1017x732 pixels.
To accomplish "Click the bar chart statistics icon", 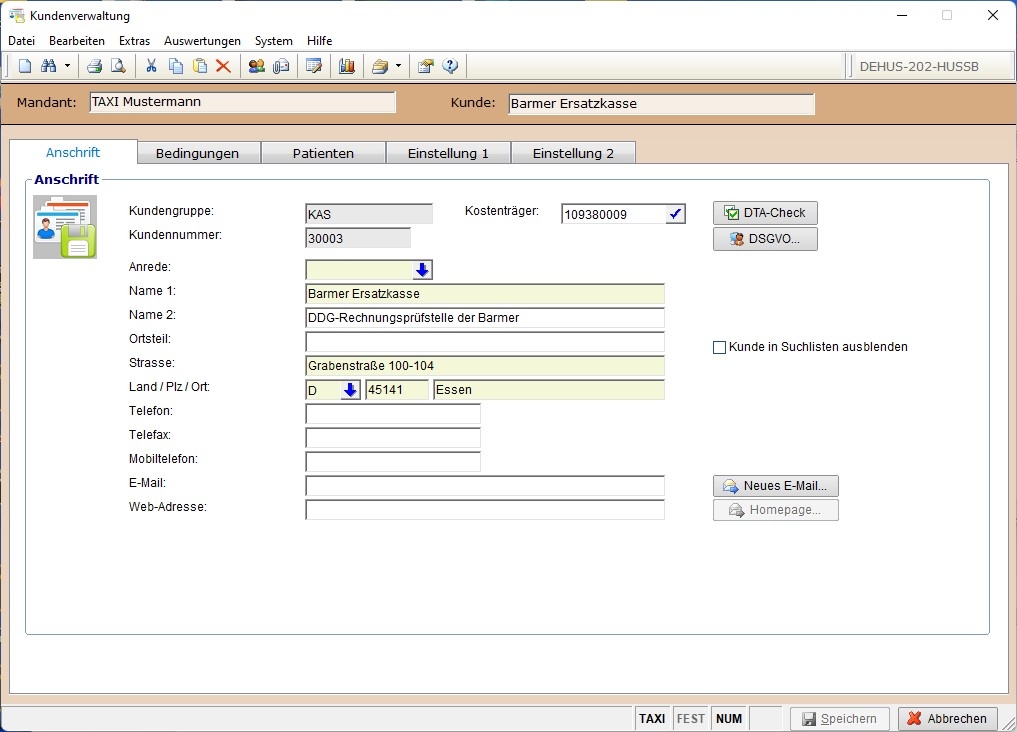I will 347,66.
